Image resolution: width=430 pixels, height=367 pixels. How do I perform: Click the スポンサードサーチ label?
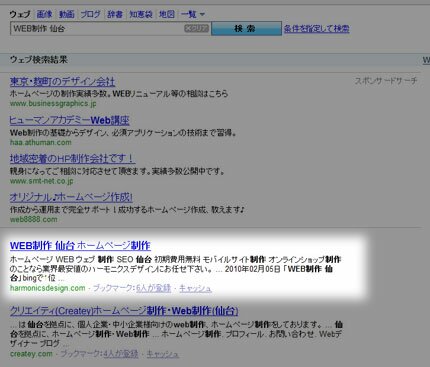tap(386, 81)
